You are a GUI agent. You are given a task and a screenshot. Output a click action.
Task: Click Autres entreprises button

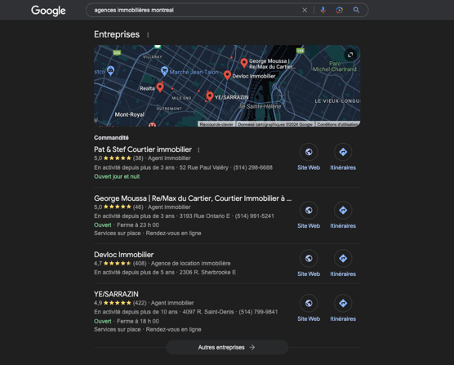tap(227, 347)
